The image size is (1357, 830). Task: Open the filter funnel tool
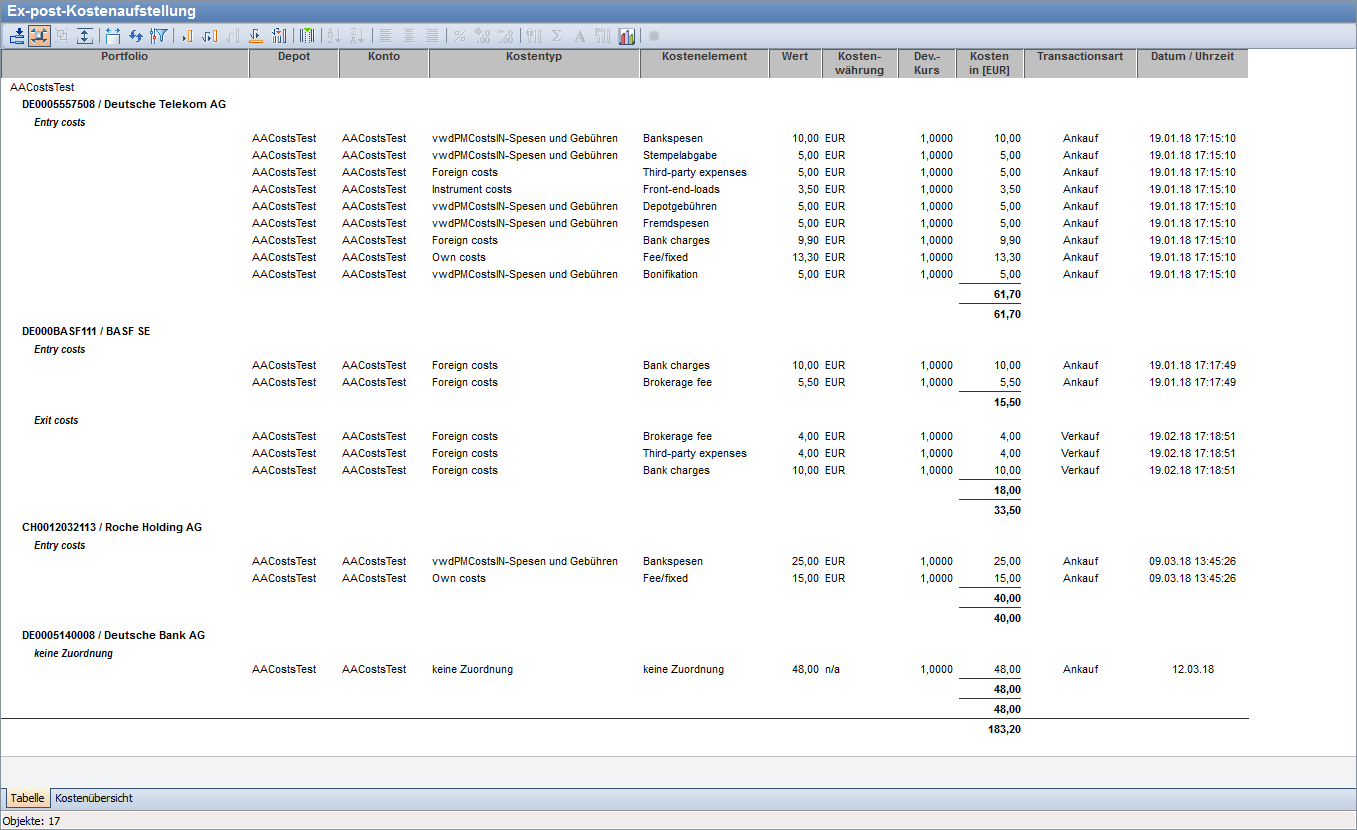pyautogui.click(x=158, y=36)
